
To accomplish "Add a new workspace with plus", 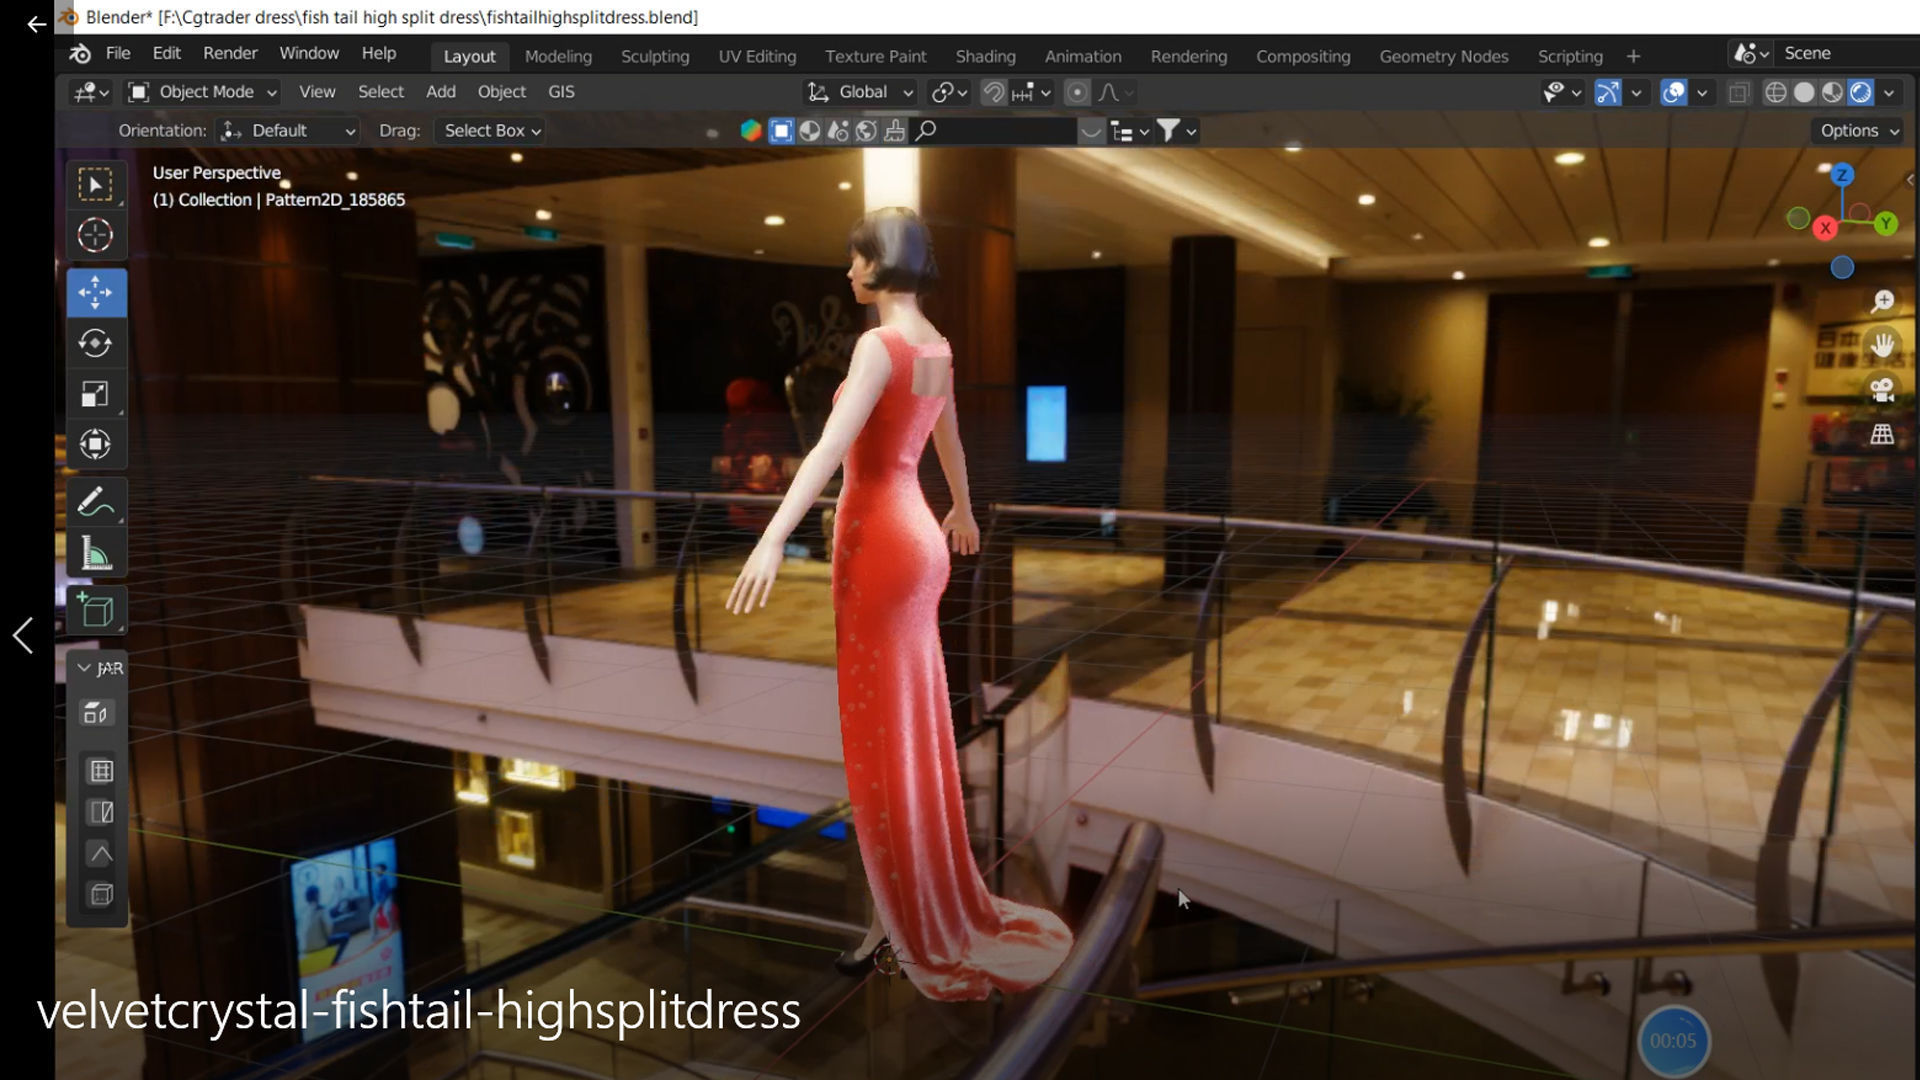I will point(1633,57).
